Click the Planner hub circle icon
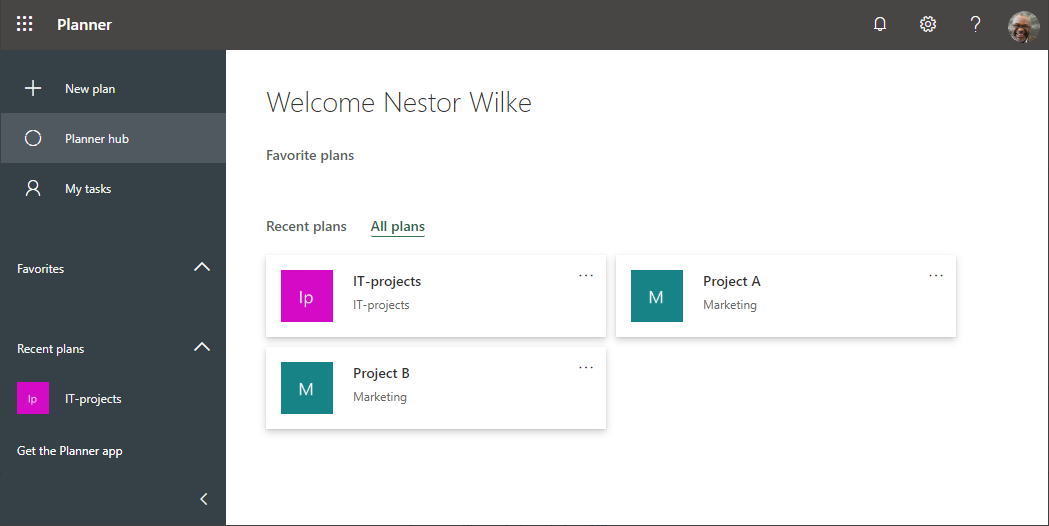Viewport: 1049px width, 526px height. tap(33, 138)
